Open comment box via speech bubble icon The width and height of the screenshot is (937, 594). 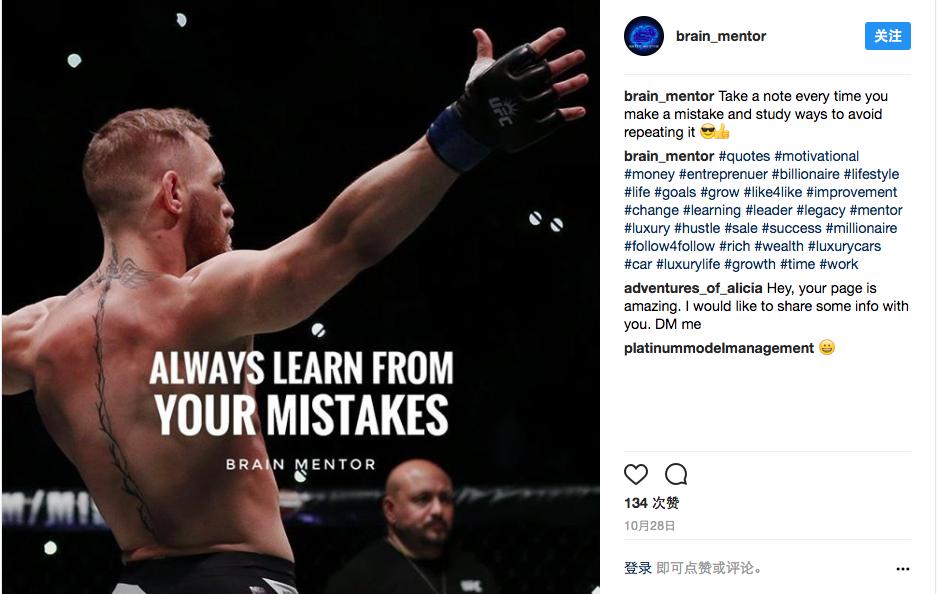pos(676,474)
